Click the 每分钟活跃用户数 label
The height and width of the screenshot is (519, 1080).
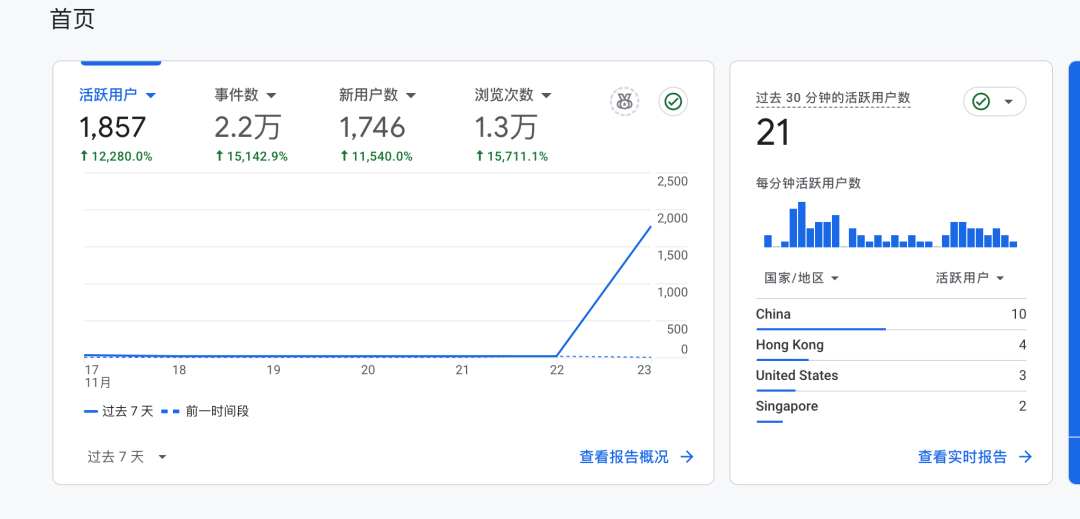pyautogui.click(x=808, y=184)
